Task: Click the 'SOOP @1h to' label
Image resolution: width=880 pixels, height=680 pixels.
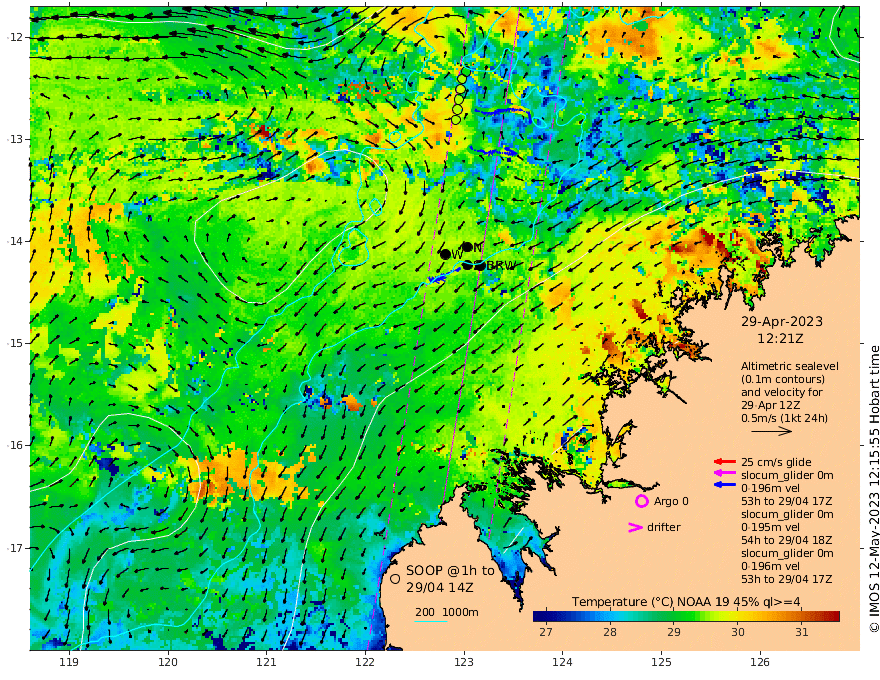Action: tap(451, 571)
